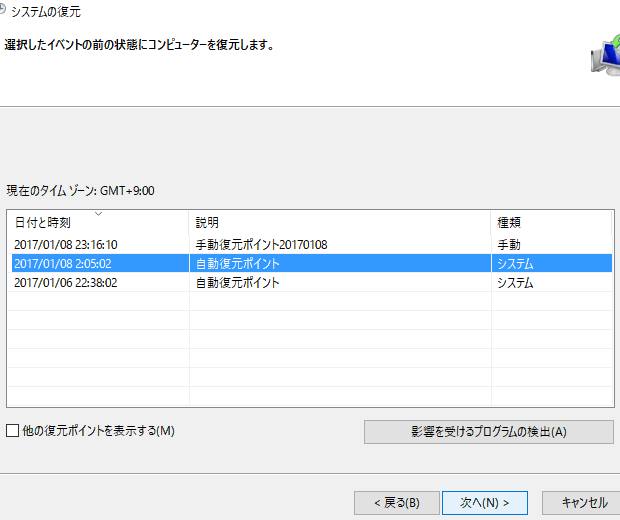This screenshot has width=620, height=520.
Task: Click empty area below the restore points
Action: pos(300,350)
